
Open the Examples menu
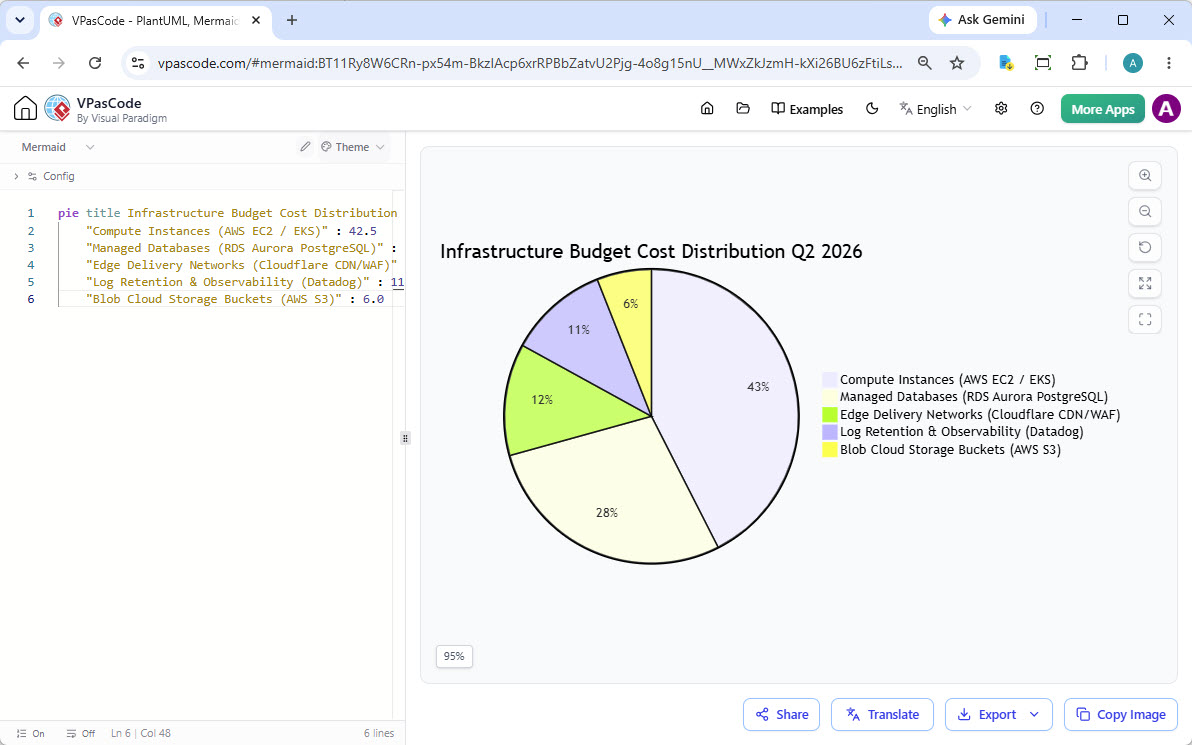click(807, 109)
